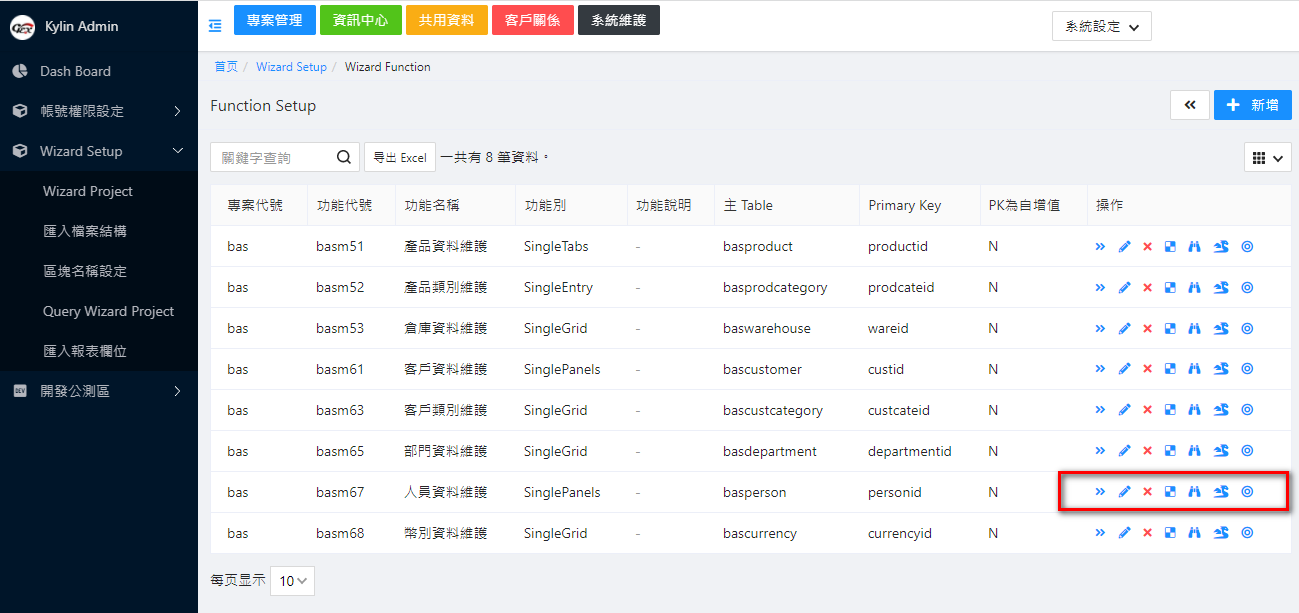Image resolution: width=1299 pixels, height=613 pixels.
Task: Click the search magnifier icon
Action: [343, 157]
